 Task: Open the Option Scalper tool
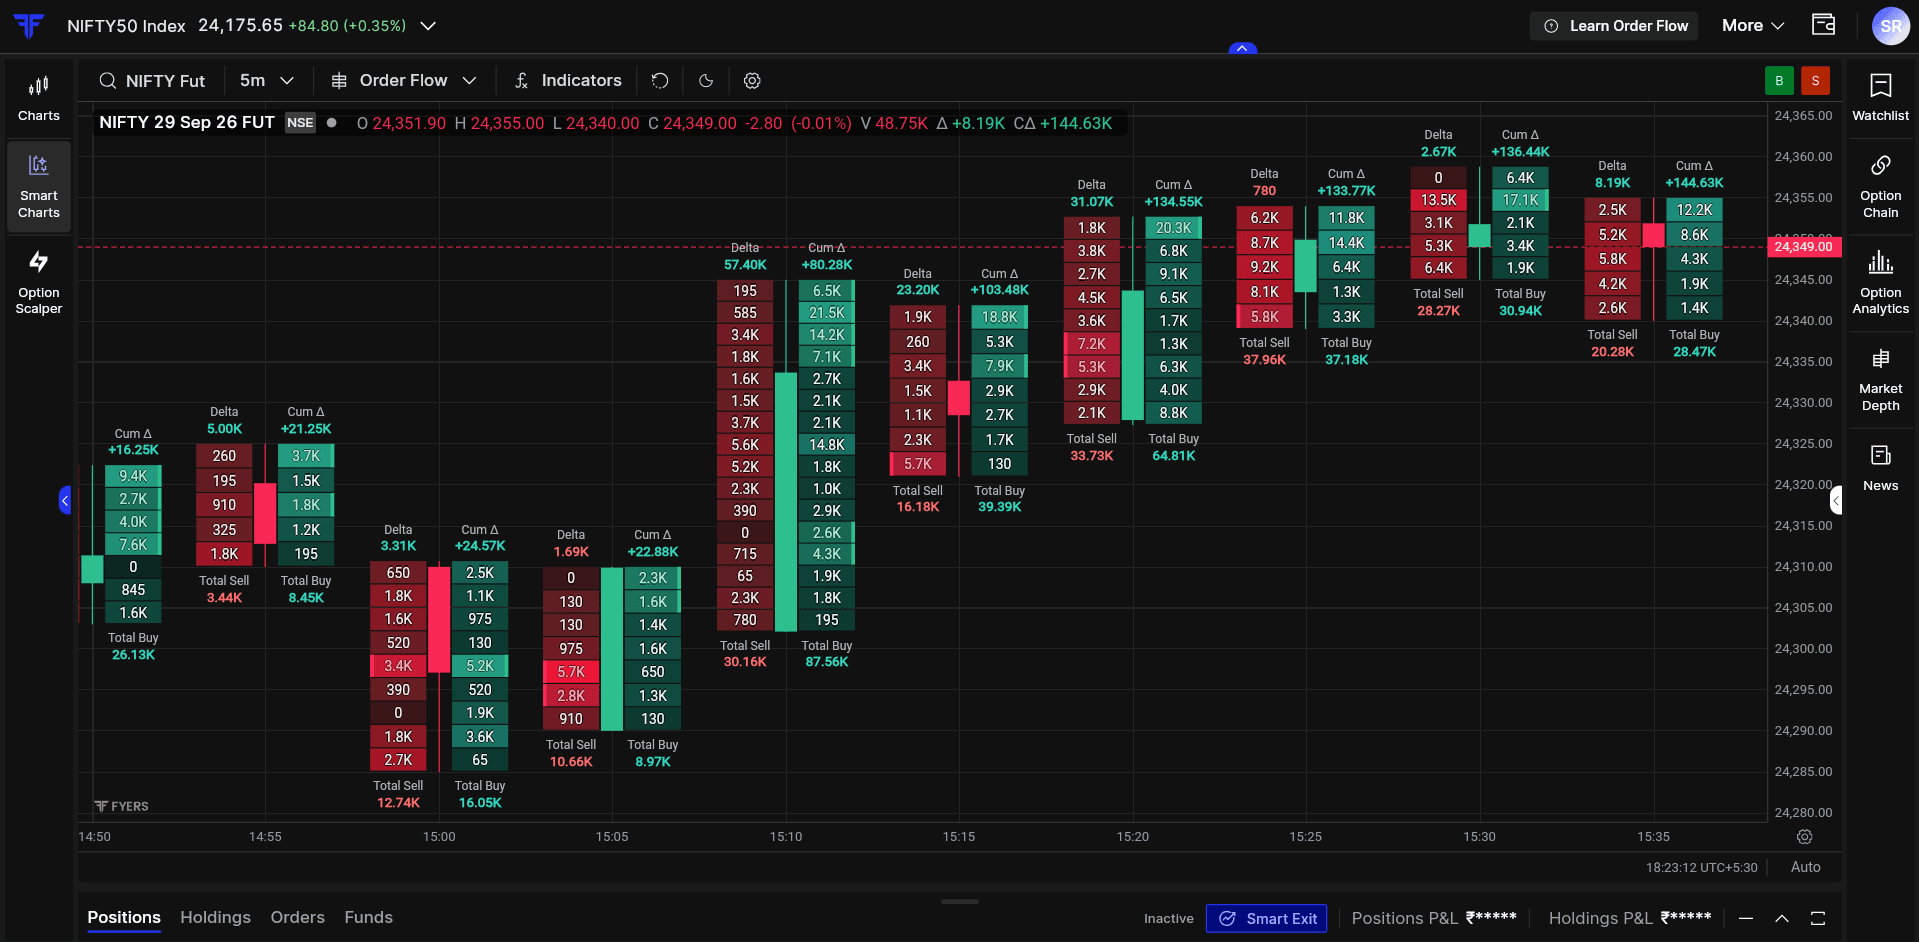pyautogui.click(x=38, y=283)
